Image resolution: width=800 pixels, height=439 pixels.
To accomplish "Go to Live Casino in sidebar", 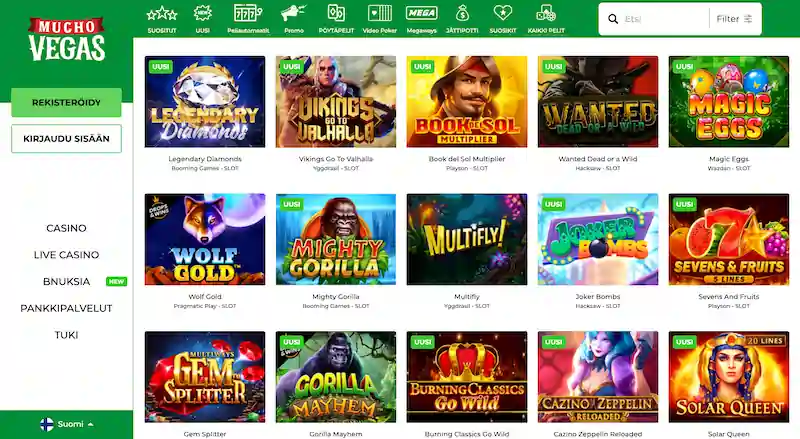I will point(66,255).
